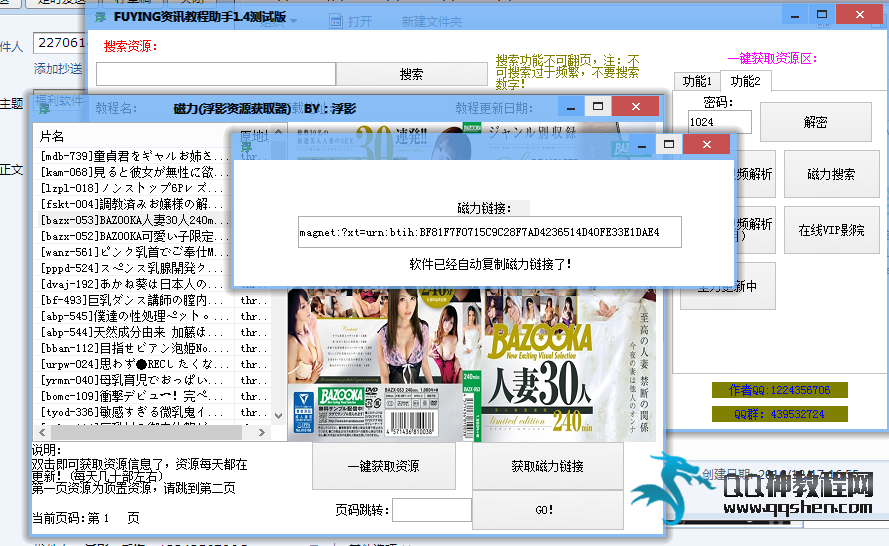This screenshot has width=889, height=546.
Task: Focus recipient field in background mail window
Action: [x=60, y=43]
